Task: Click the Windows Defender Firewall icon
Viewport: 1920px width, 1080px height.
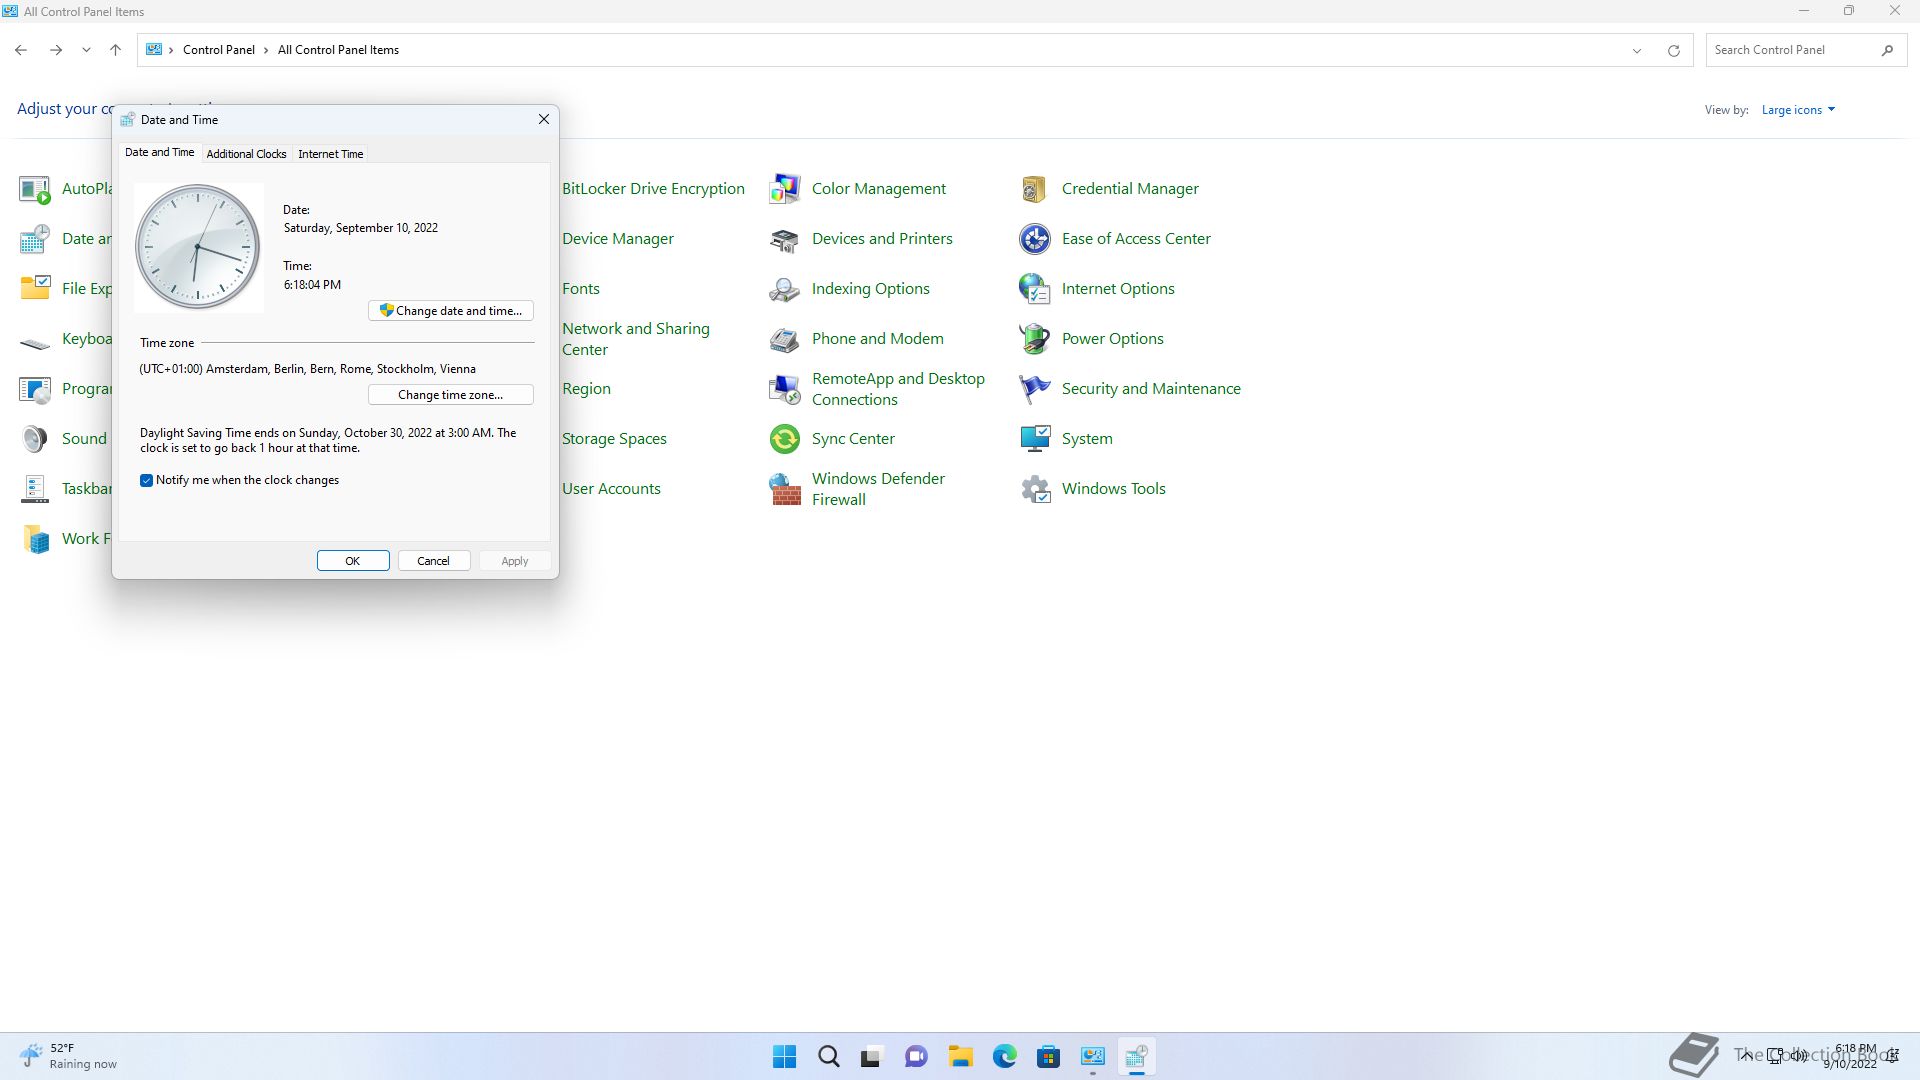Action: (785, 489)
